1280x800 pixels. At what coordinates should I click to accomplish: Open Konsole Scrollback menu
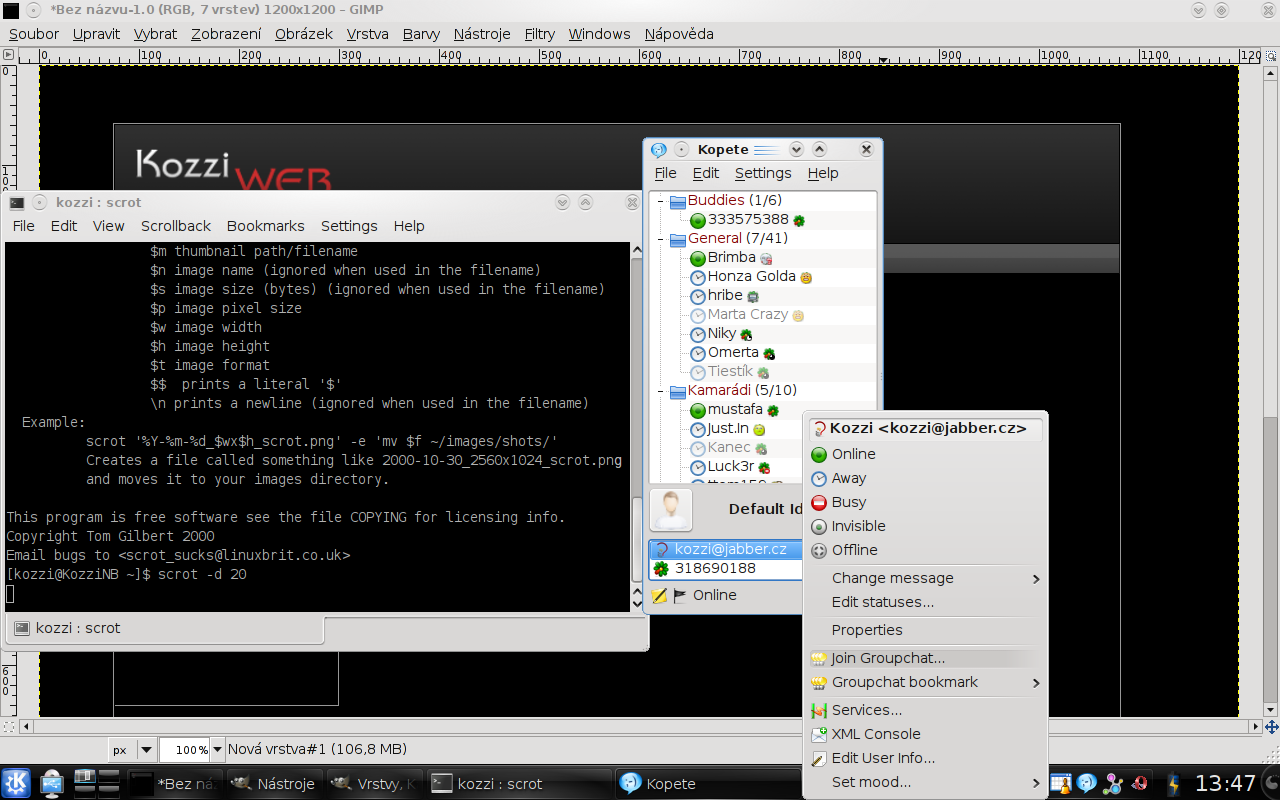[x=176, y=226]
